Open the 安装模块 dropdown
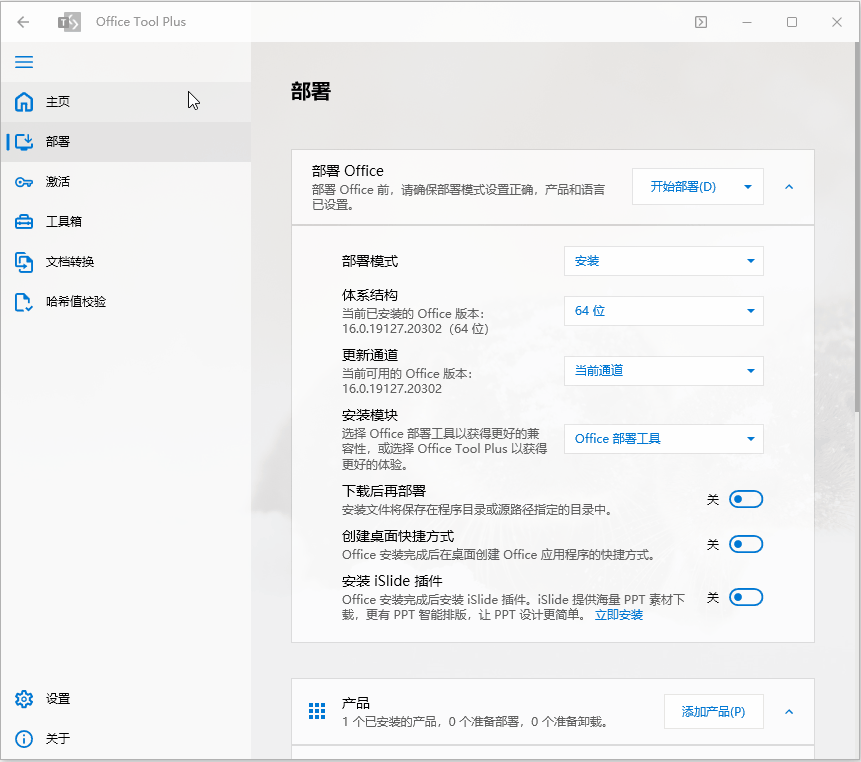 [x=663, y=439]
